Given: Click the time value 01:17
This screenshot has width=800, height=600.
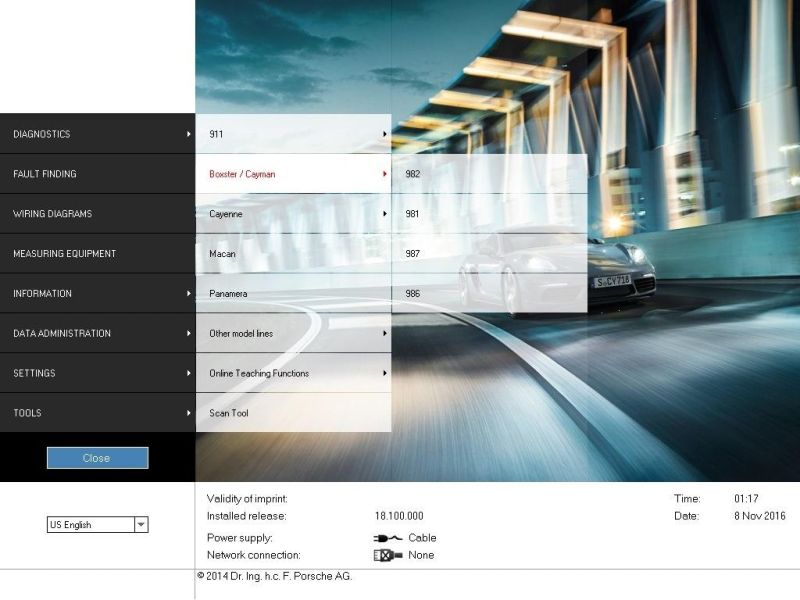Looking at the screenshot, I should click(746, 498).
